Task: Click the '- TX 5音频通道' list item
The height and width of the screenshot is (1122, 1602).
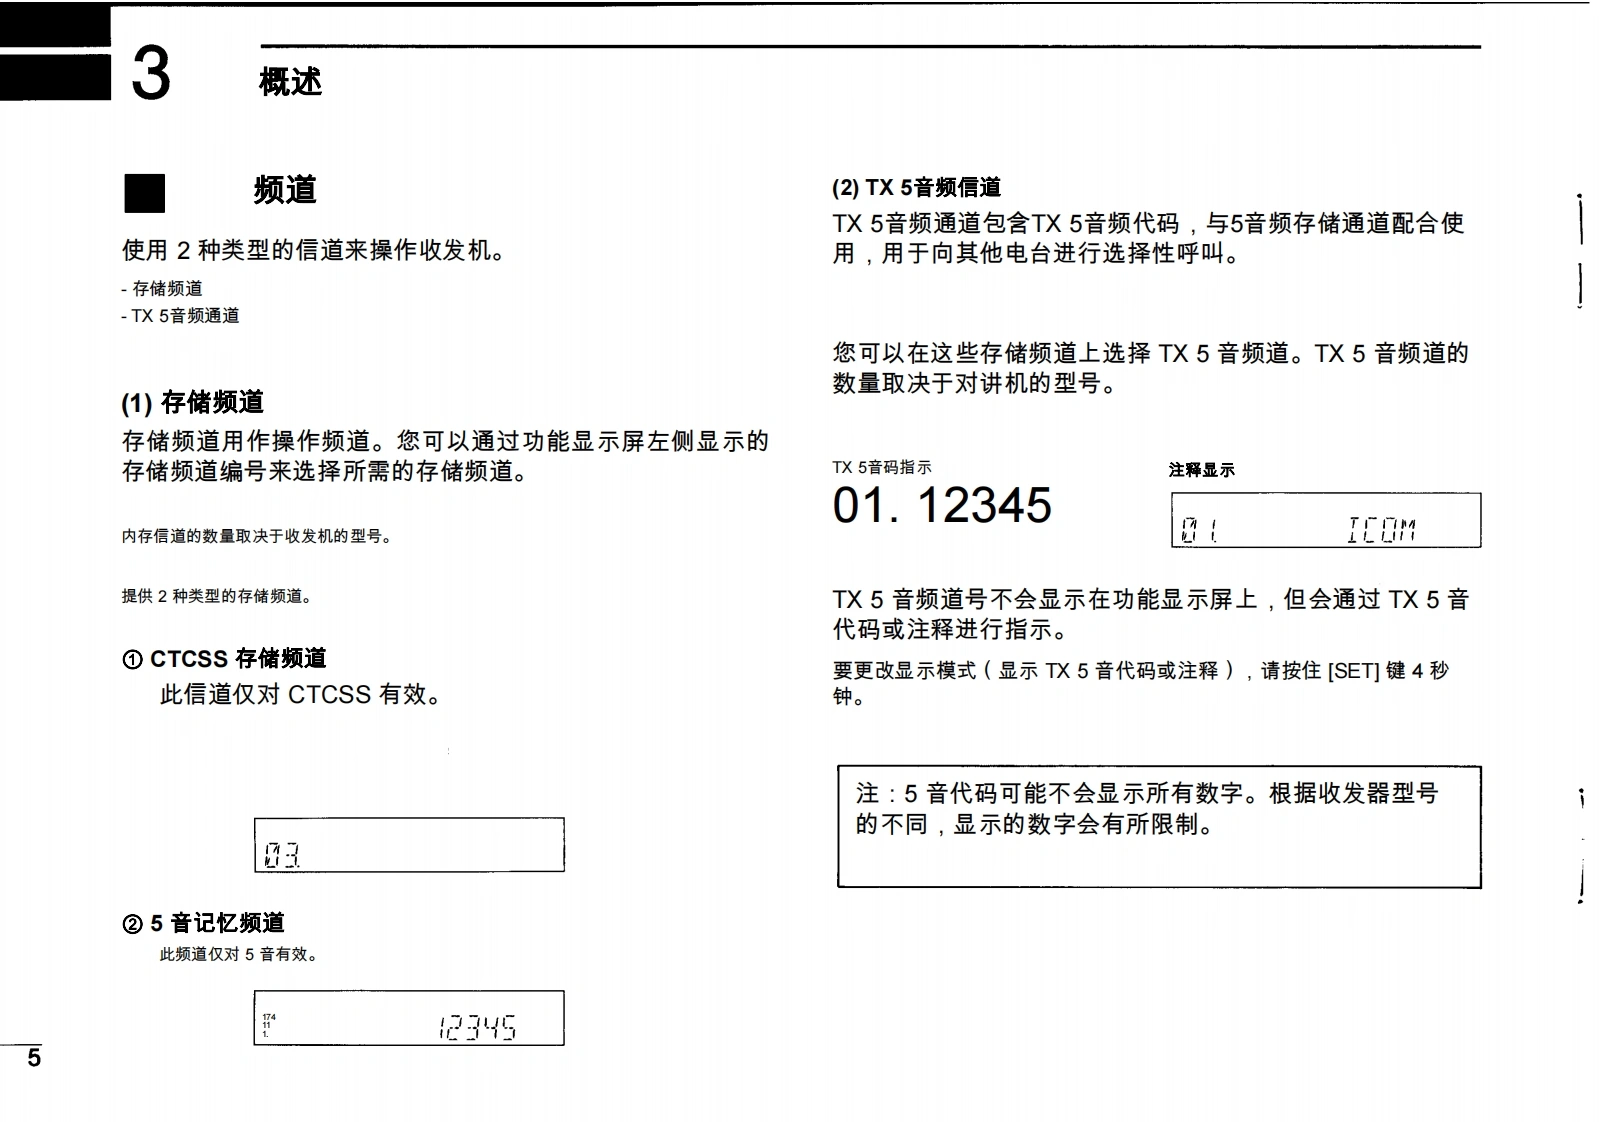Action: (x=180, y=316)
